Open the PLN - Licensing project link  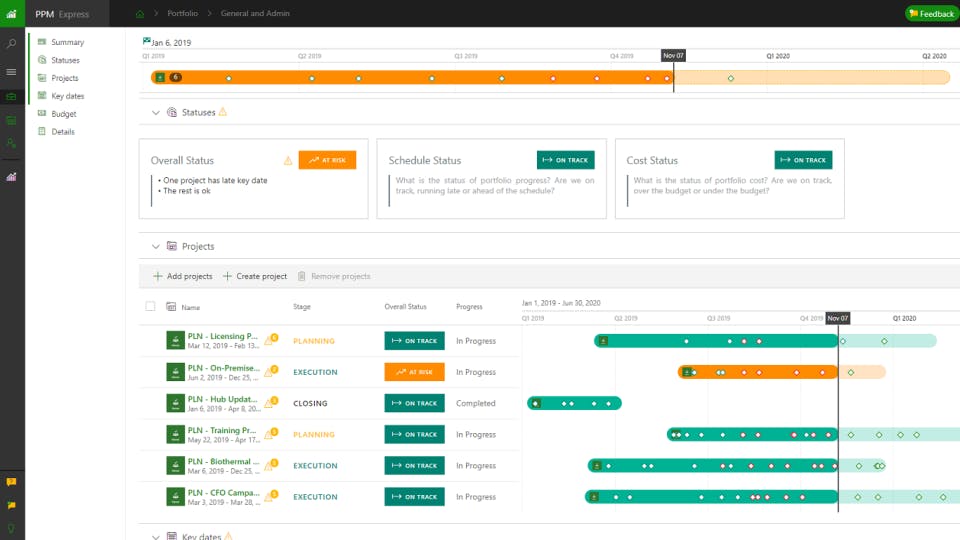(x=222, y=336)
